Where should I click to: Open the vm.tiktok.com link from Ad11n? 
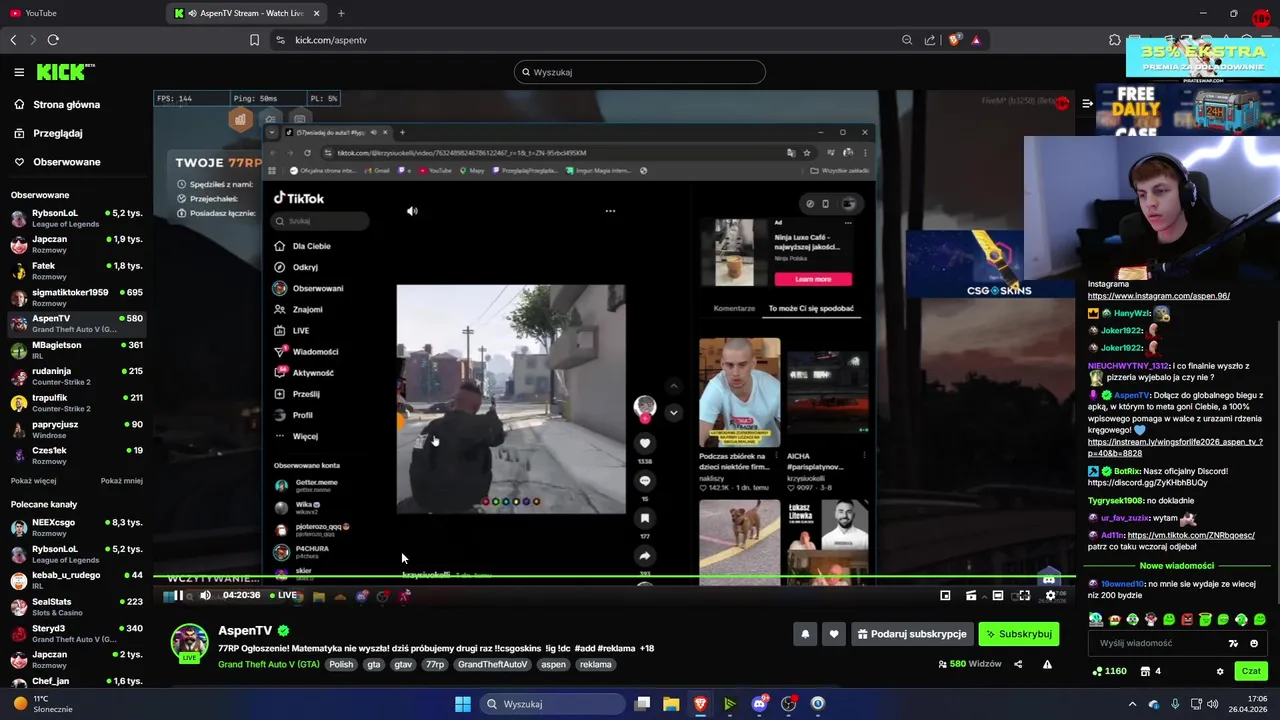click(x=1191, y=535)
